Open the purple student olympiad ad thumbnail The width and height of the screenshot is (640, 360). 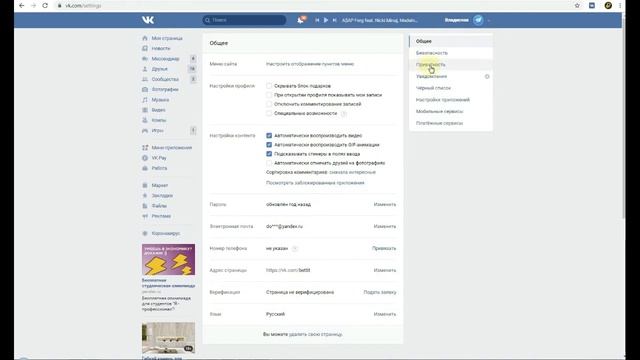[x=168, y=260]
